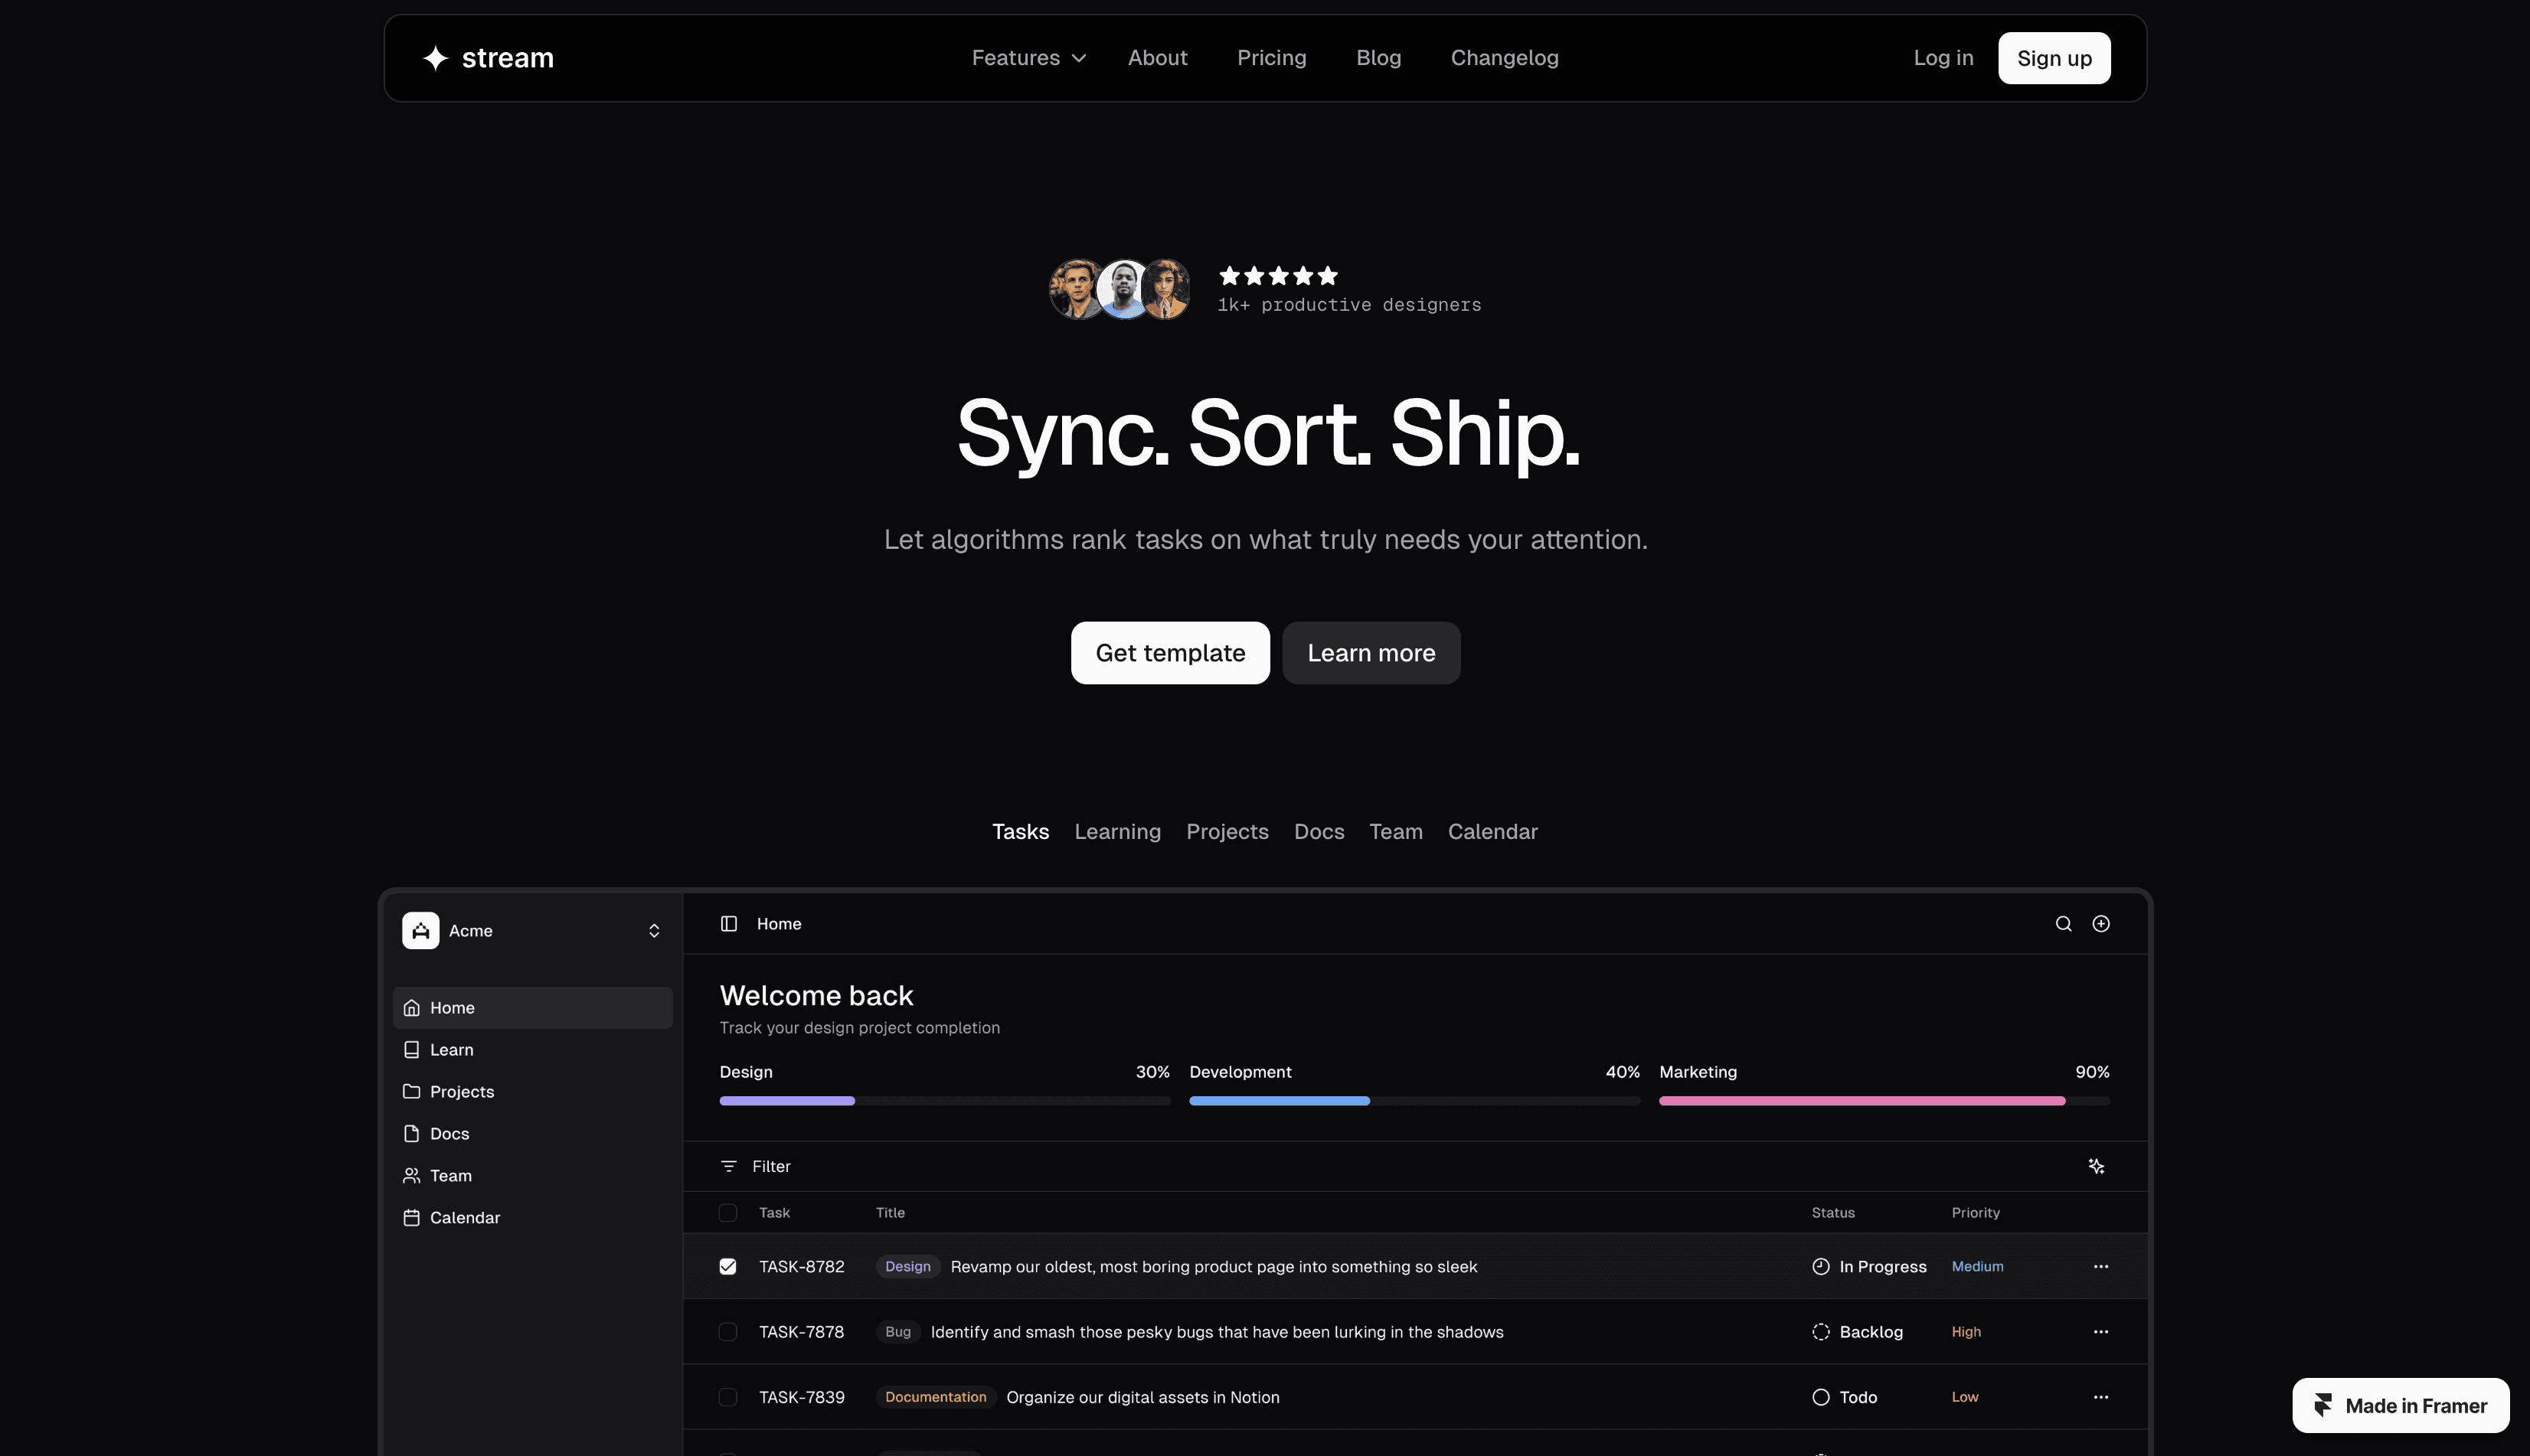The height and width of the screenshot is (1456, 2530).
Task: Switch to the Learning tab
Action: pos(1117,832)
